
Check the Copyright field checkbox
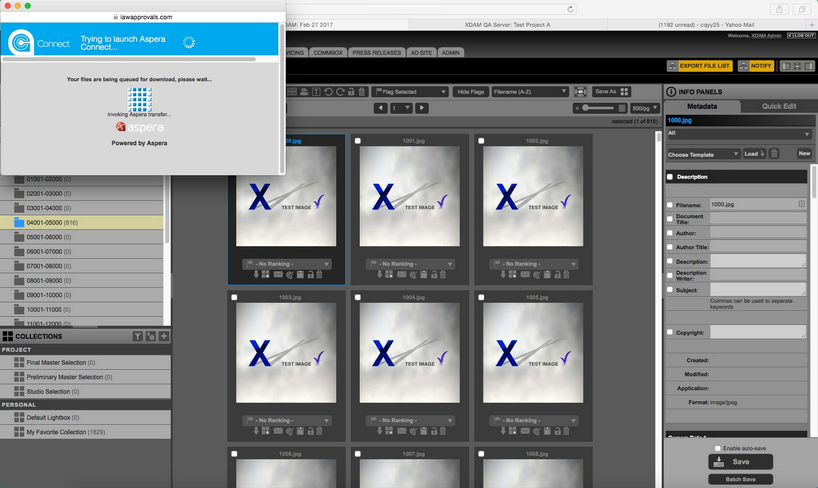click(670, 332)
